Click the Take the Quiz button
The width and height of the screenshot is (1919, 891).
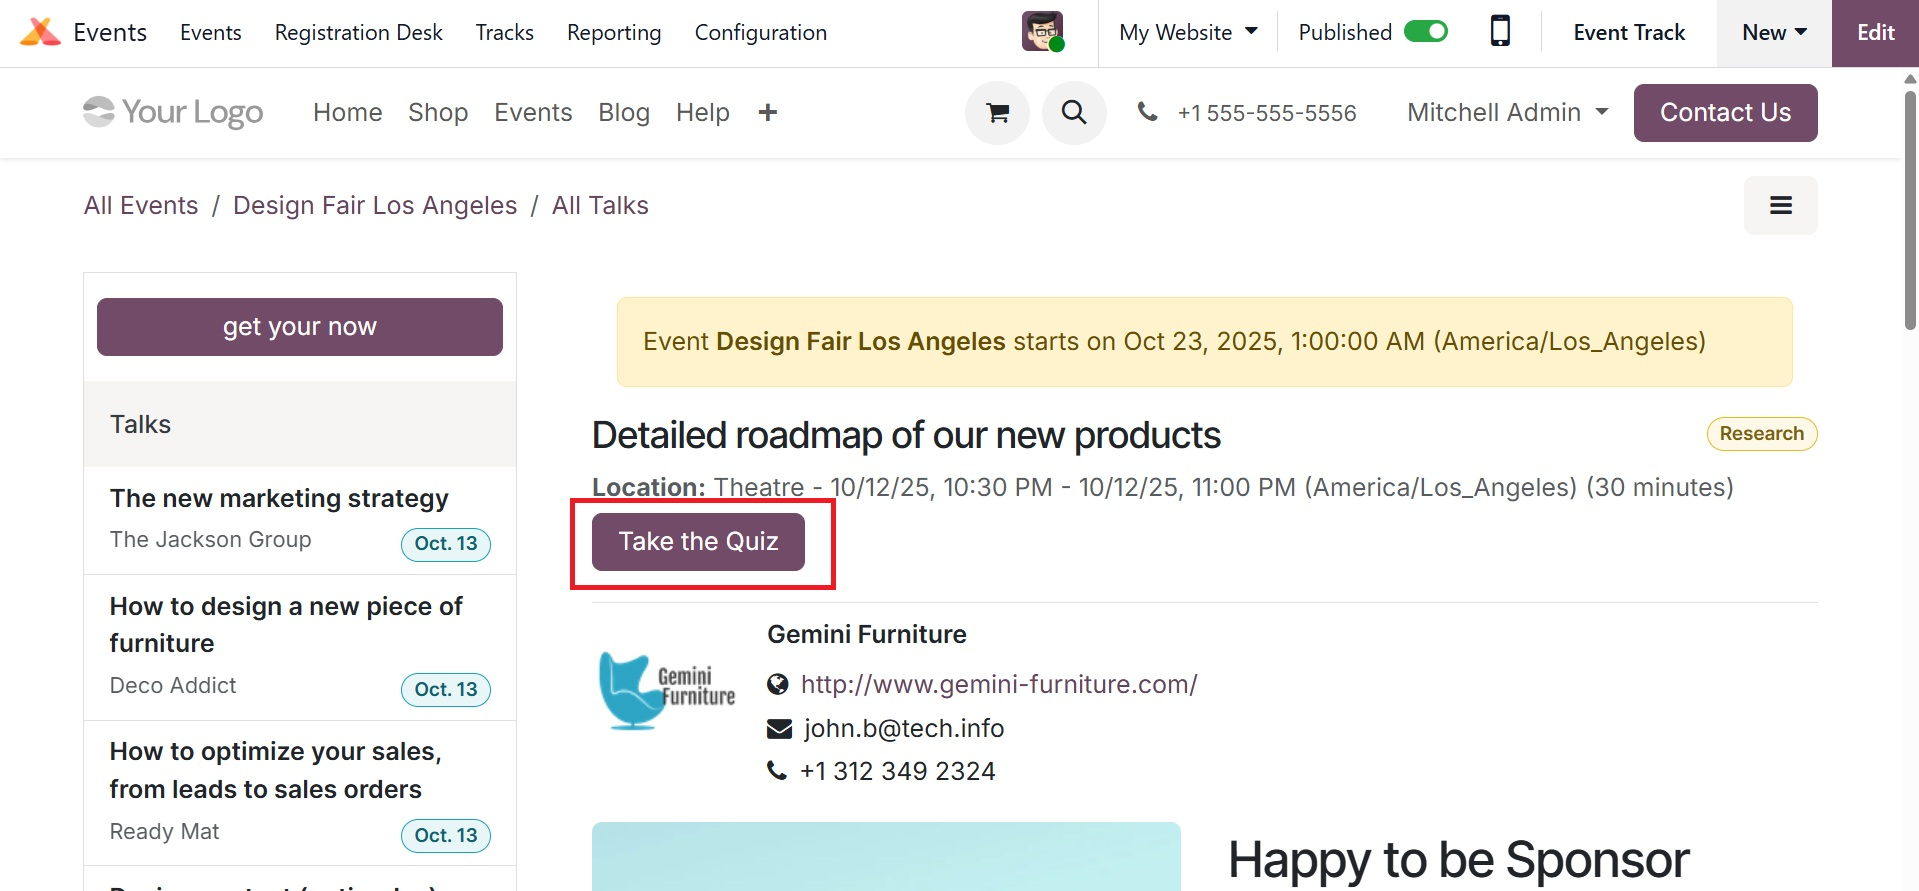coord(698,542)
